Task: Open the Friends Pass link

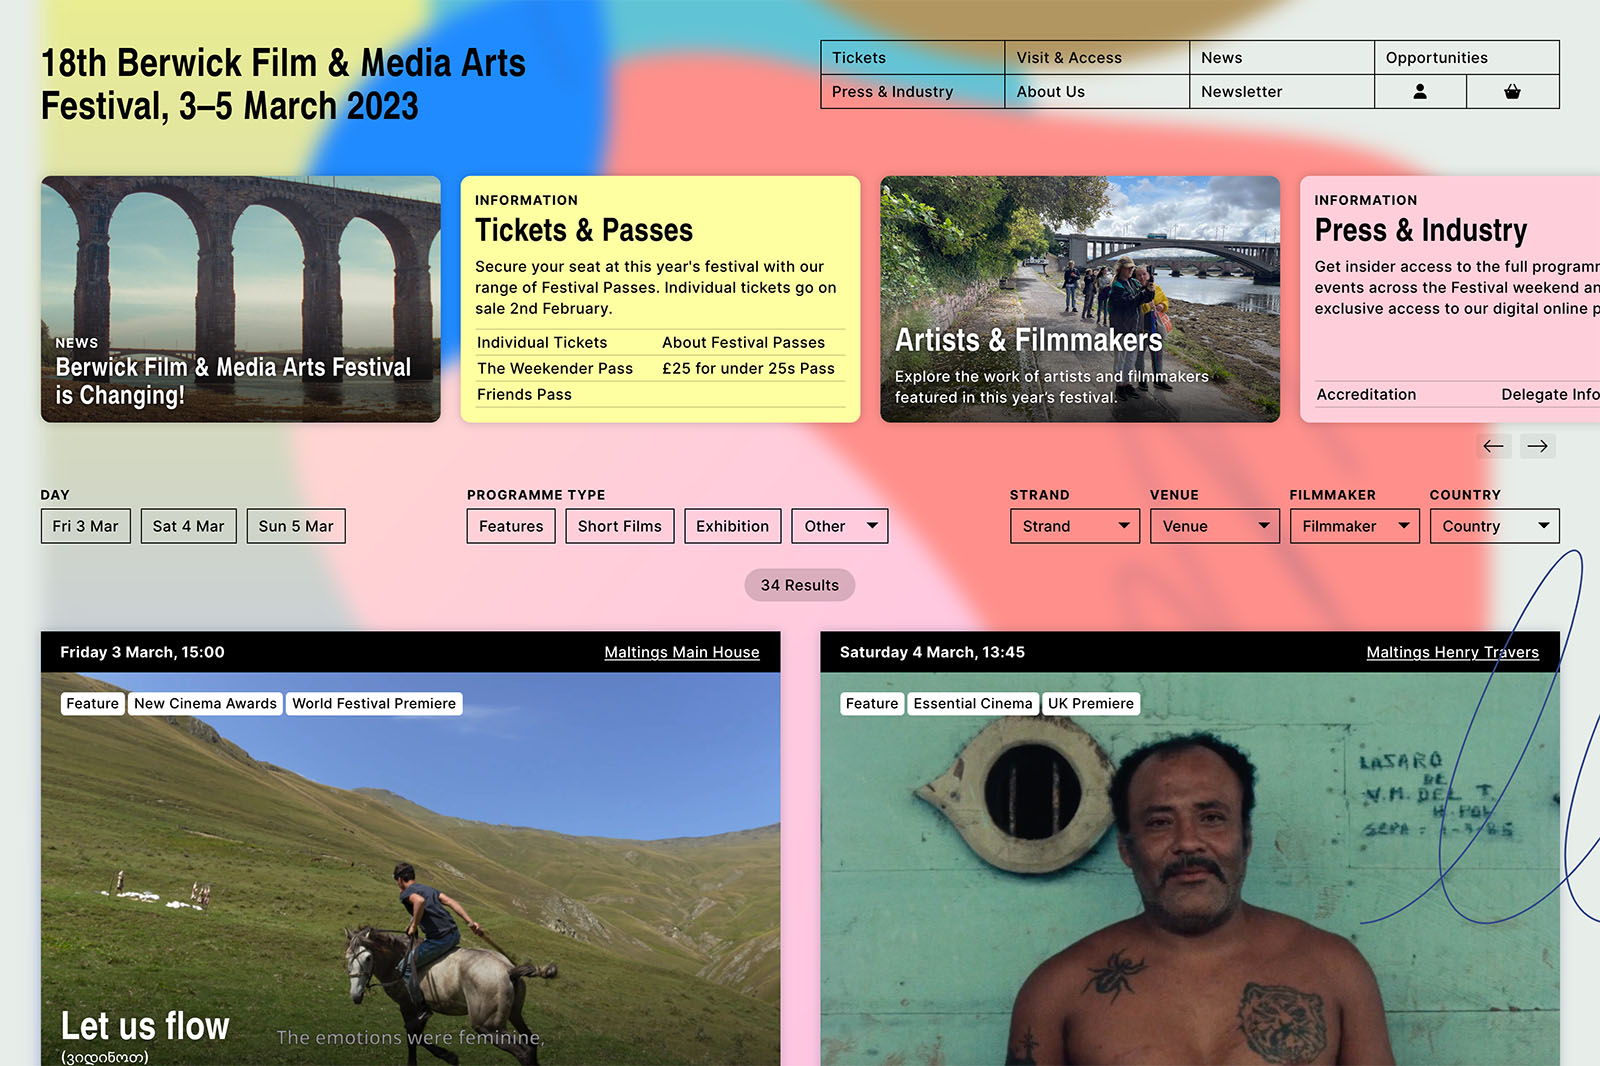Action: (524, 394)
